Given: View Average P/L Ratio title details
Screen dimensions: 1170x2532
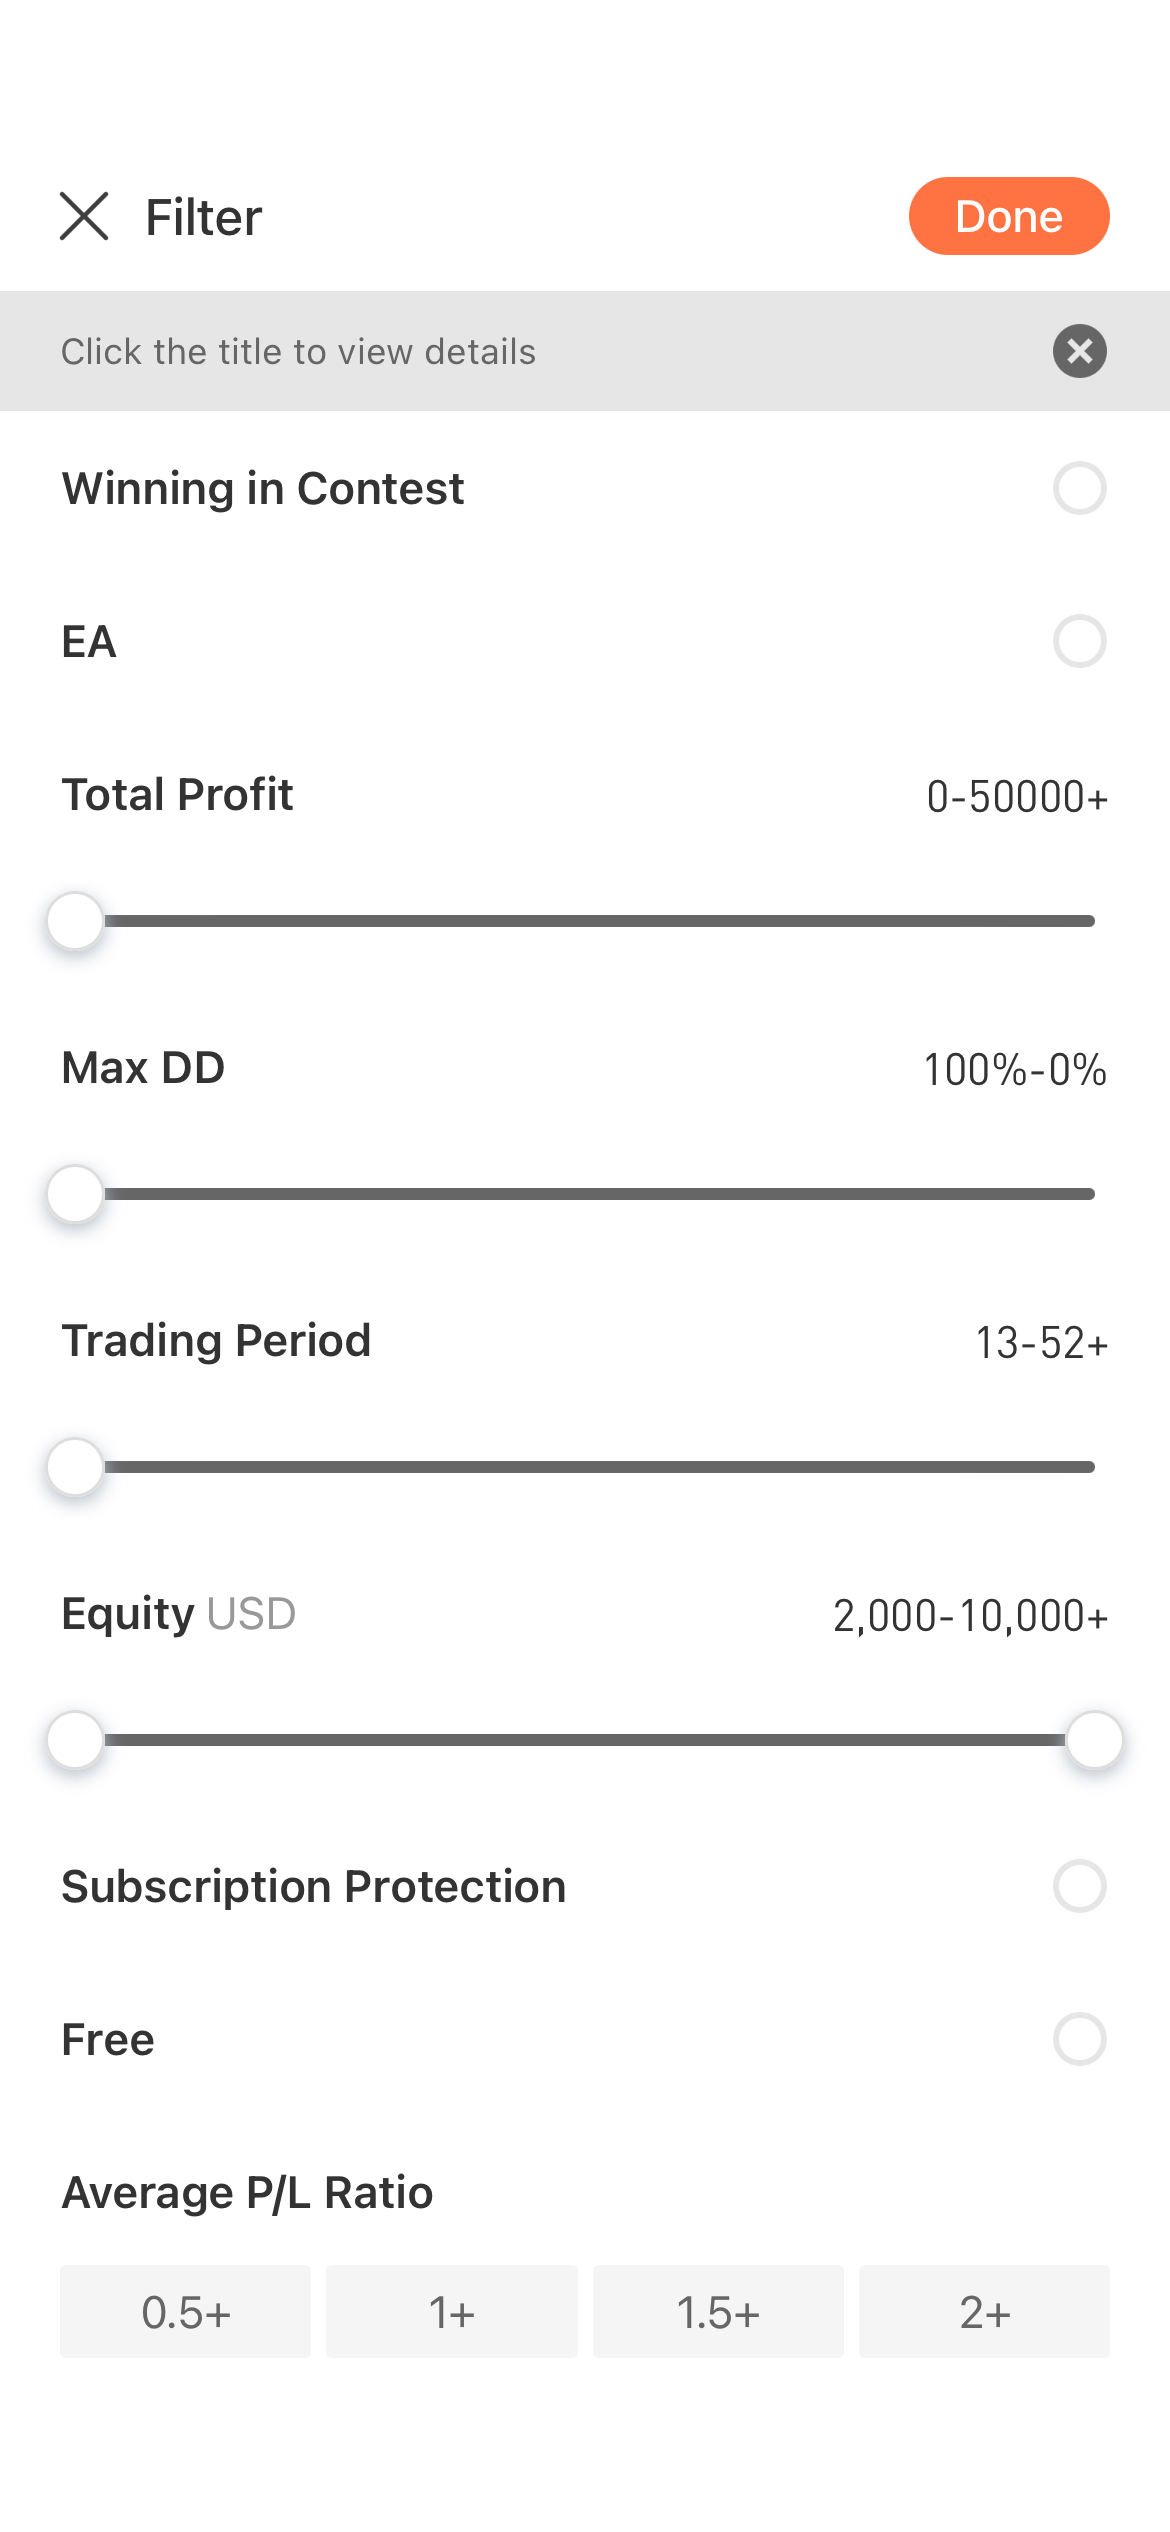Looking at the screenshot, I should (247, 2193).
